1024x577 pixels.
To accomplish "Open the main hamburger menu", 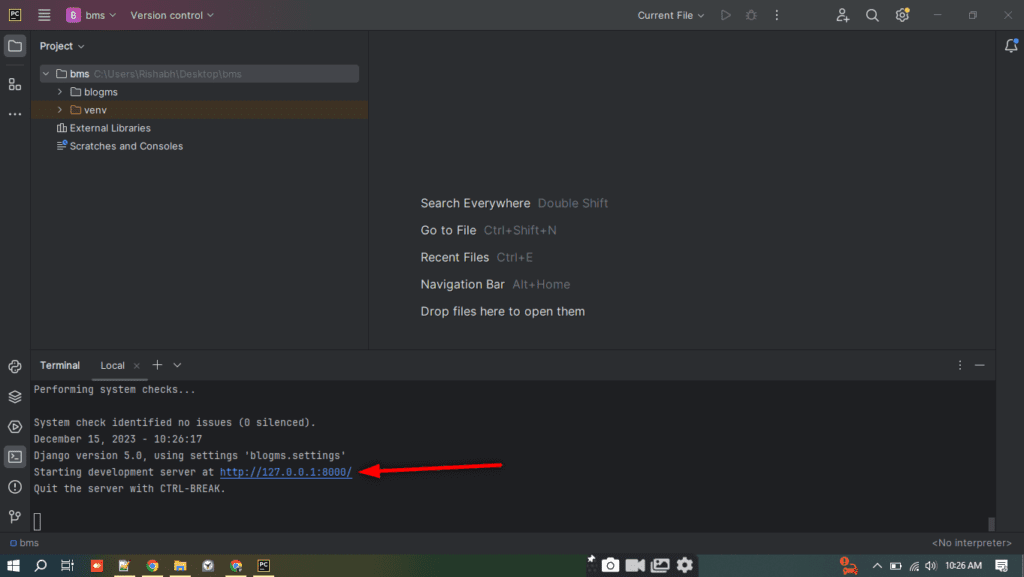I will click(x=44, y=15).
